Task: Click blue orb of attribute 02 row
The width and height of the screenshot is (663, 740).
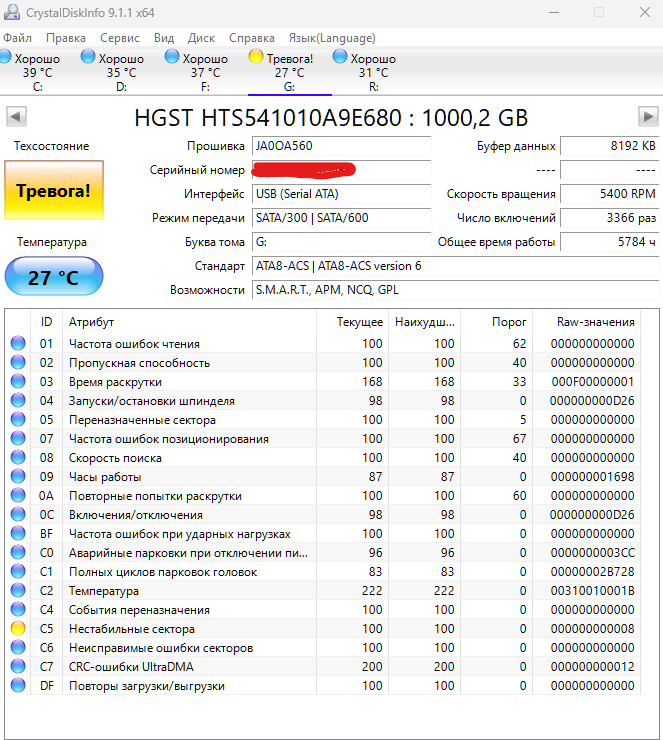Action: [18, 362]
